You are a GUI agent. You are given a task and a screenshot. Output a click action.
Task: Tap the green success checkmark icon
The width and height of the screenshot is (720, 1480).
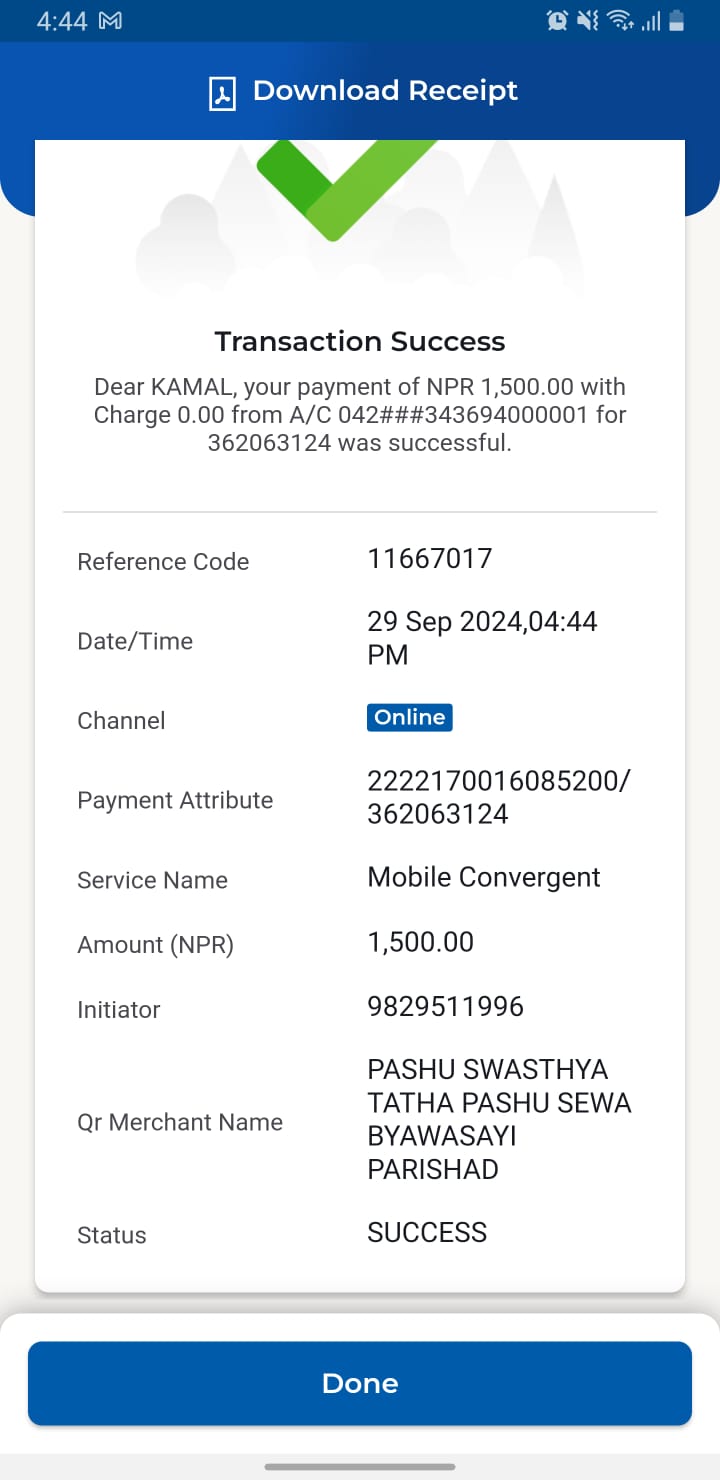coord(347,188)
